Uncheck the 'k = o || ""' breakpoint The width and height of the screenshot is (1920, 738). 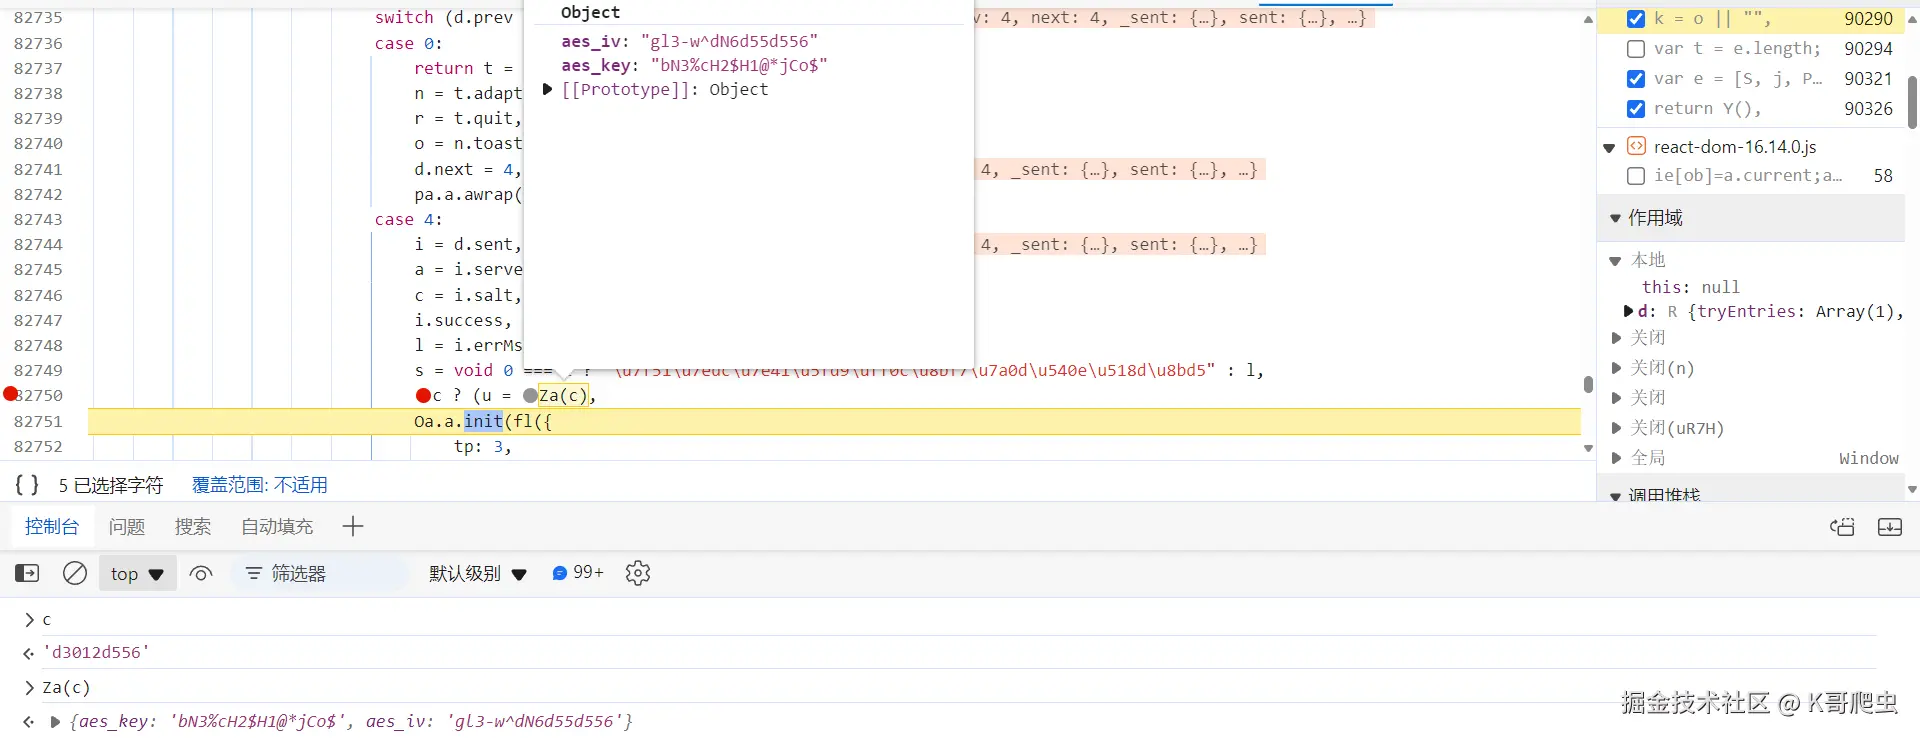(1636, 19)
